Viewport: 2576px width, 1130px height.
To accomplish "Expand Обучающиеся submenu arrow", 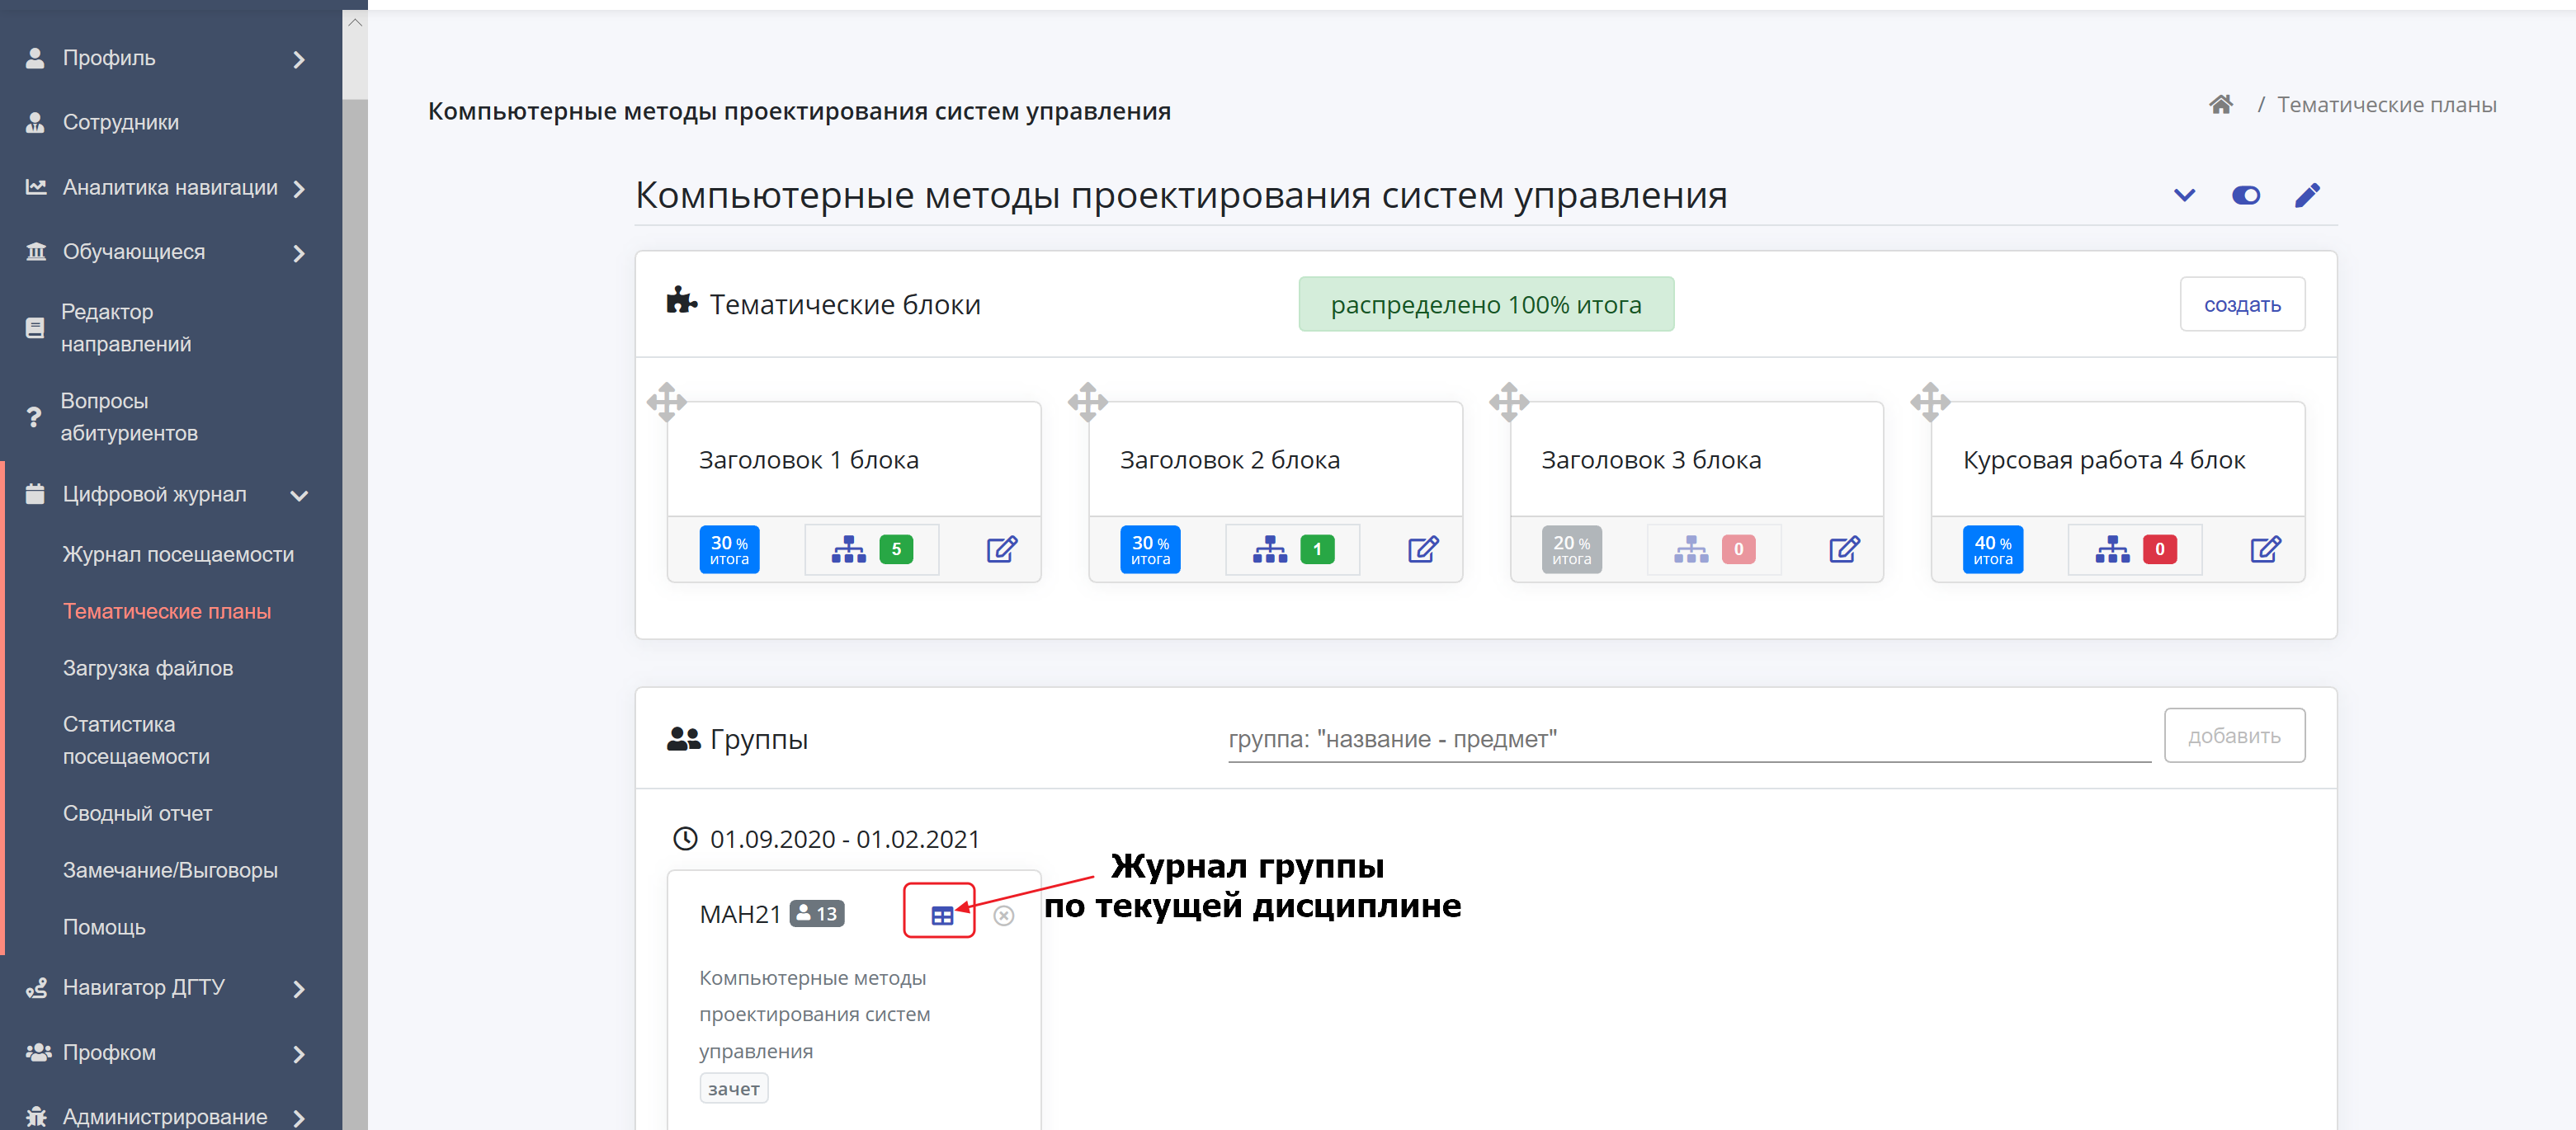I will click(298, 253).
